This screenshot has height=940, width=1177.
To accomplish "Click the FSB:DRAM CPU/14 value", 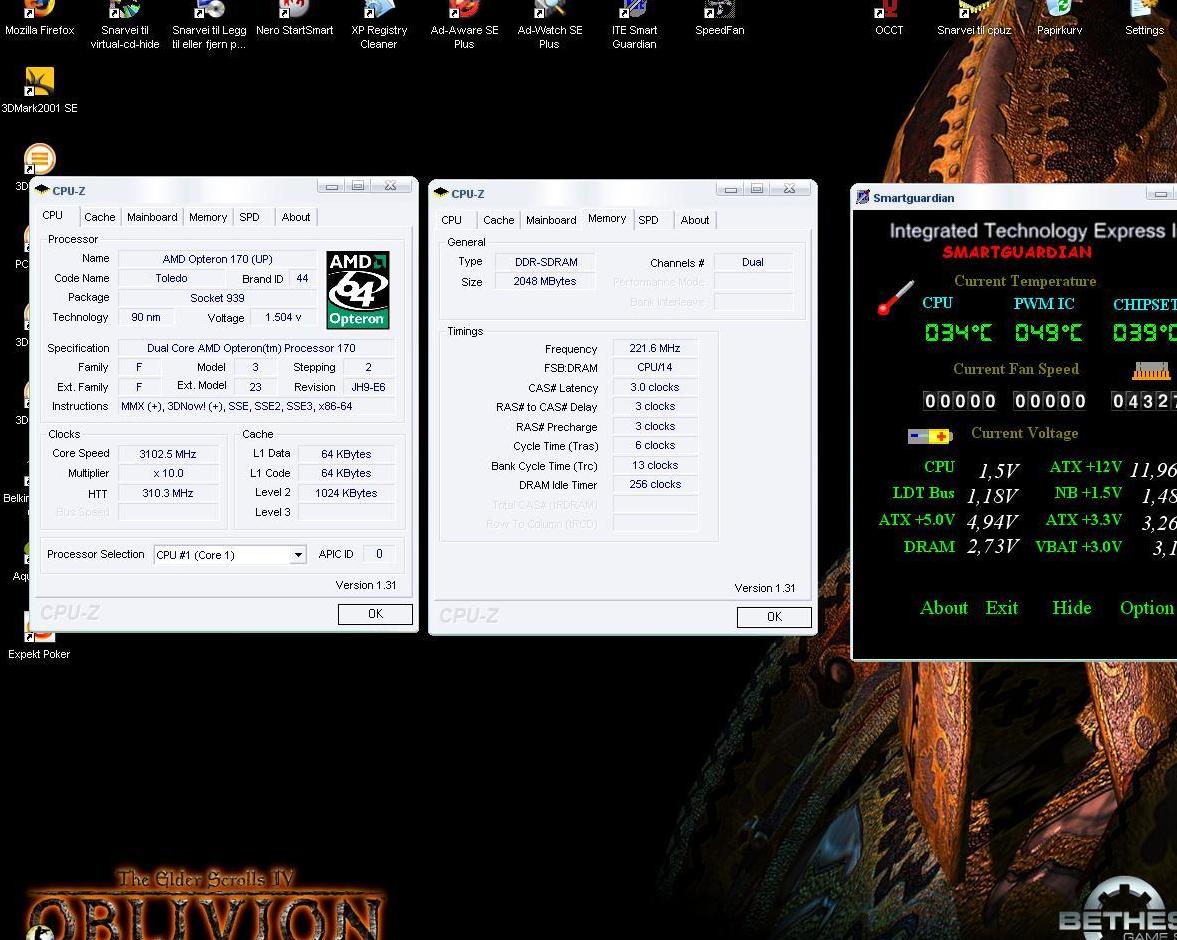I will 655,368.
